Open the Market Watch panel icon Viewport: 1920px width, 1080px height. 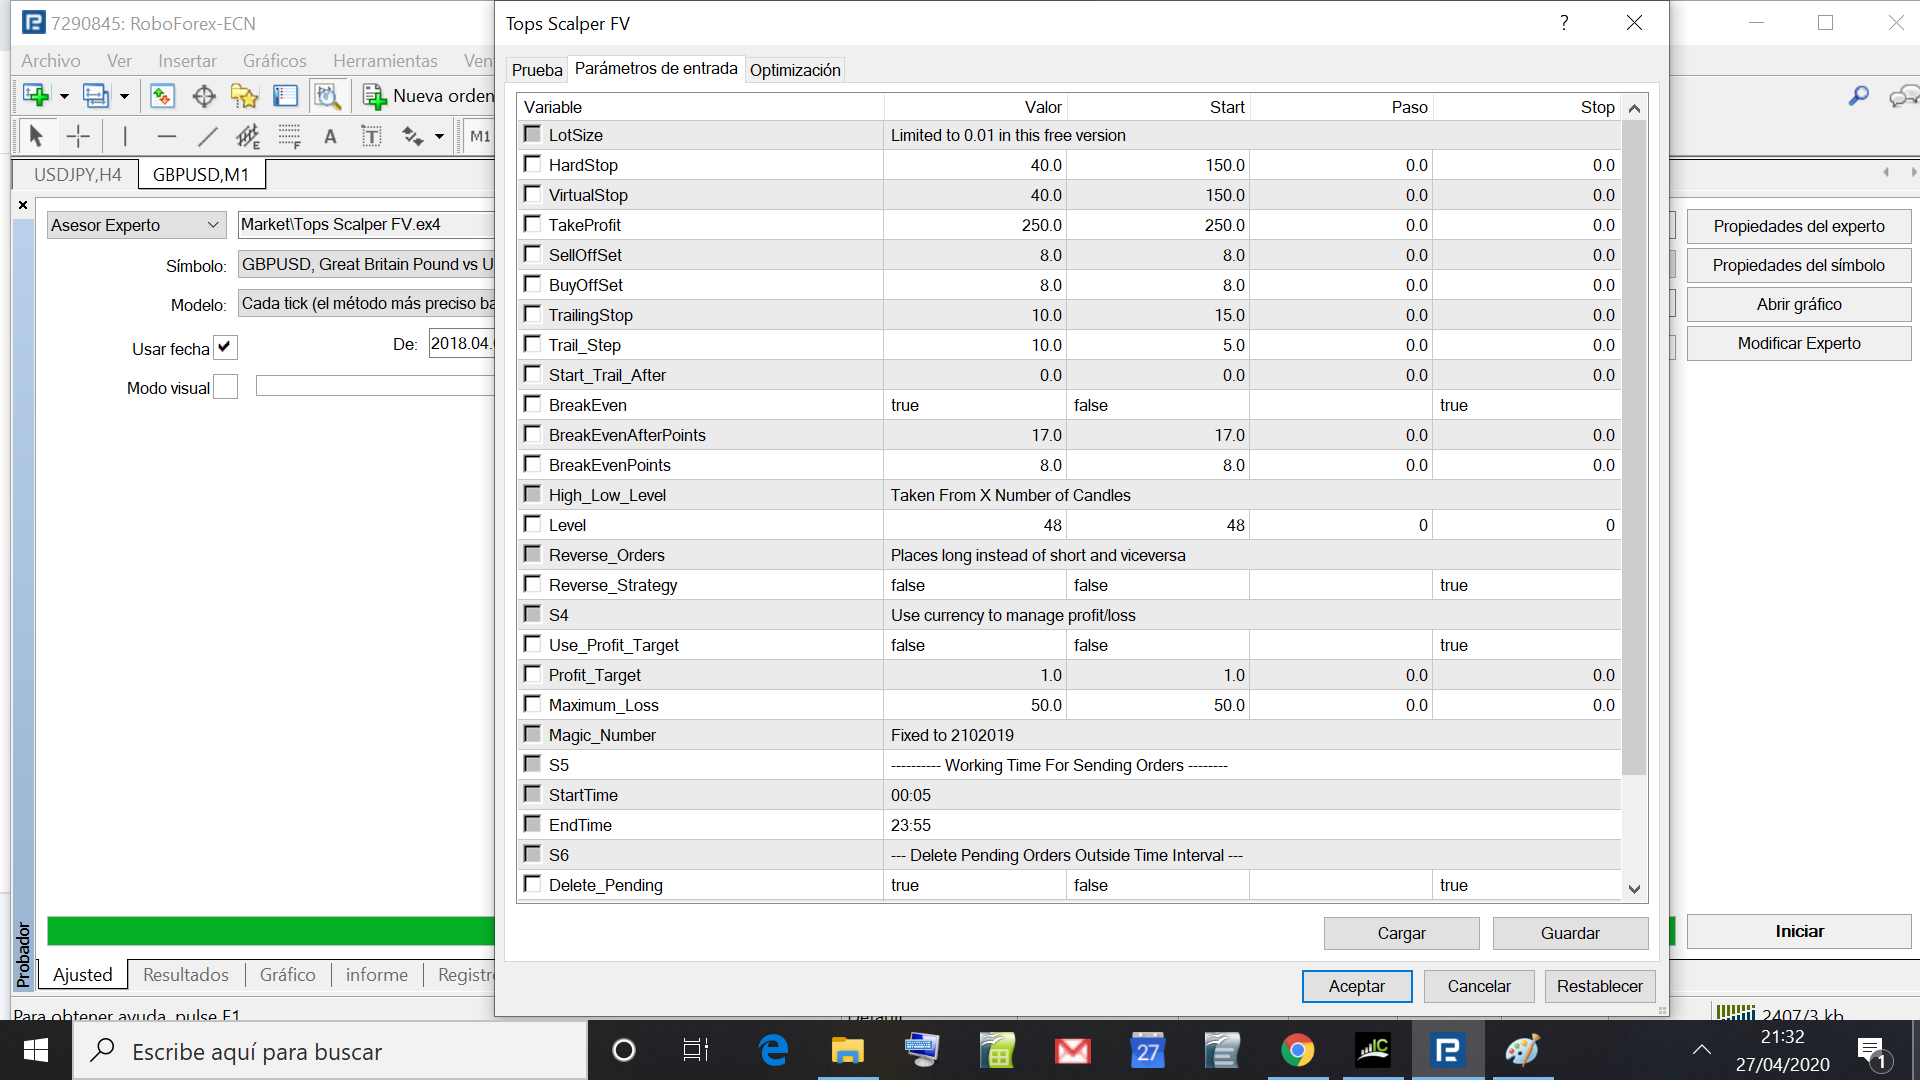coord(162,96)
